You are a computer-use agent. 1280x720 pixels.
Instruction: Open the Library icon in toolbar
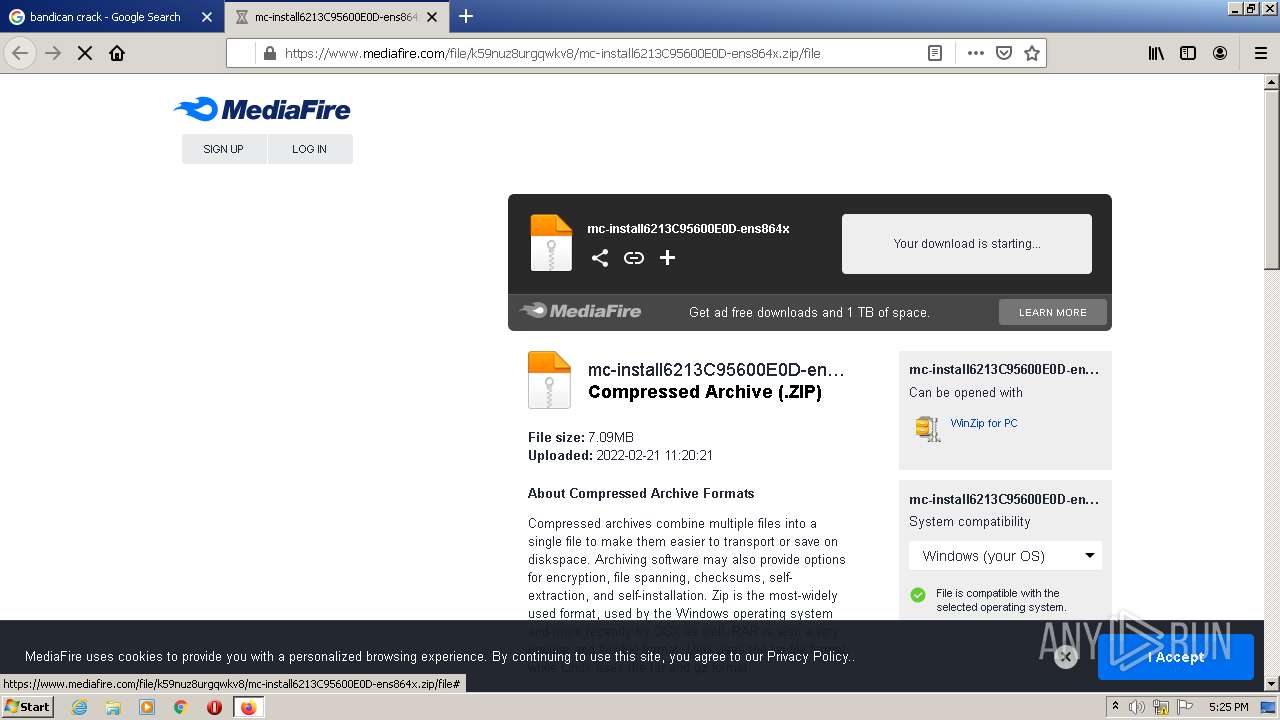[1156, 53]
